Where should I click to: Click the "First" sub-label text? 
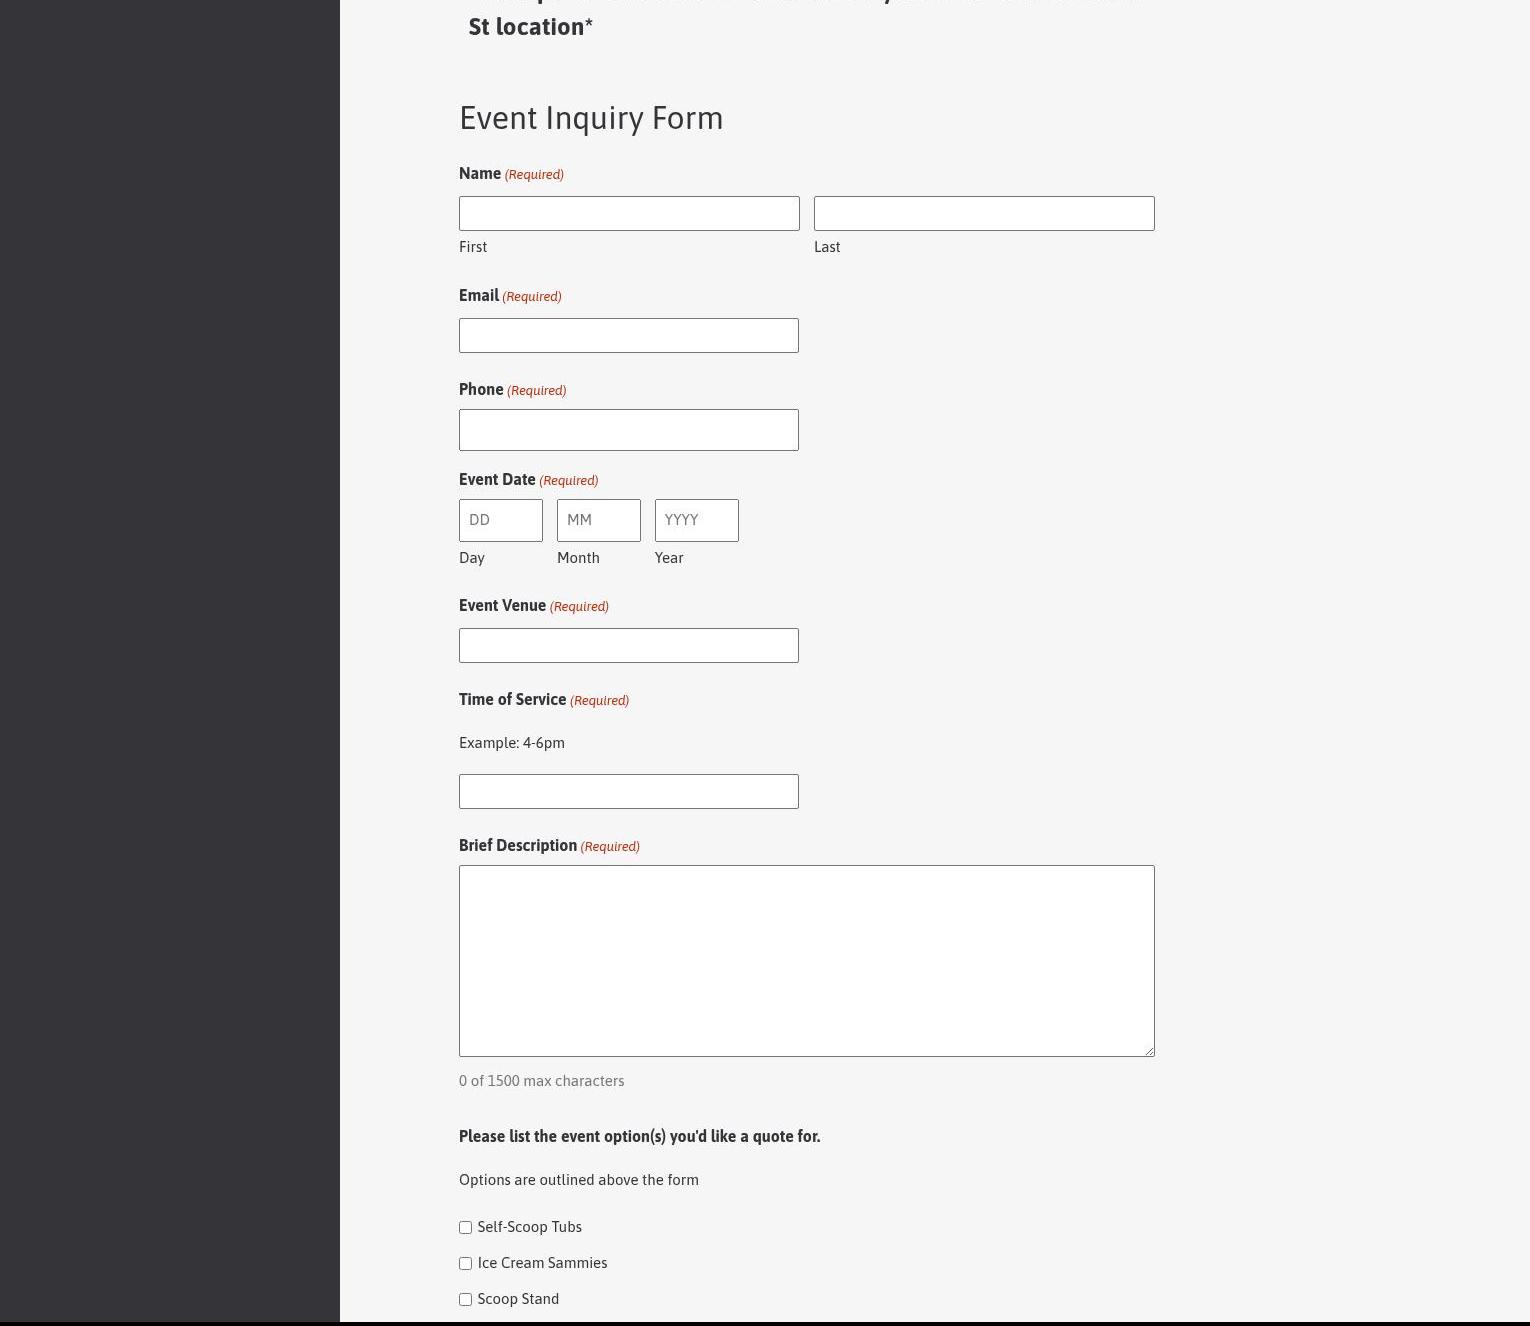point(473,246)
